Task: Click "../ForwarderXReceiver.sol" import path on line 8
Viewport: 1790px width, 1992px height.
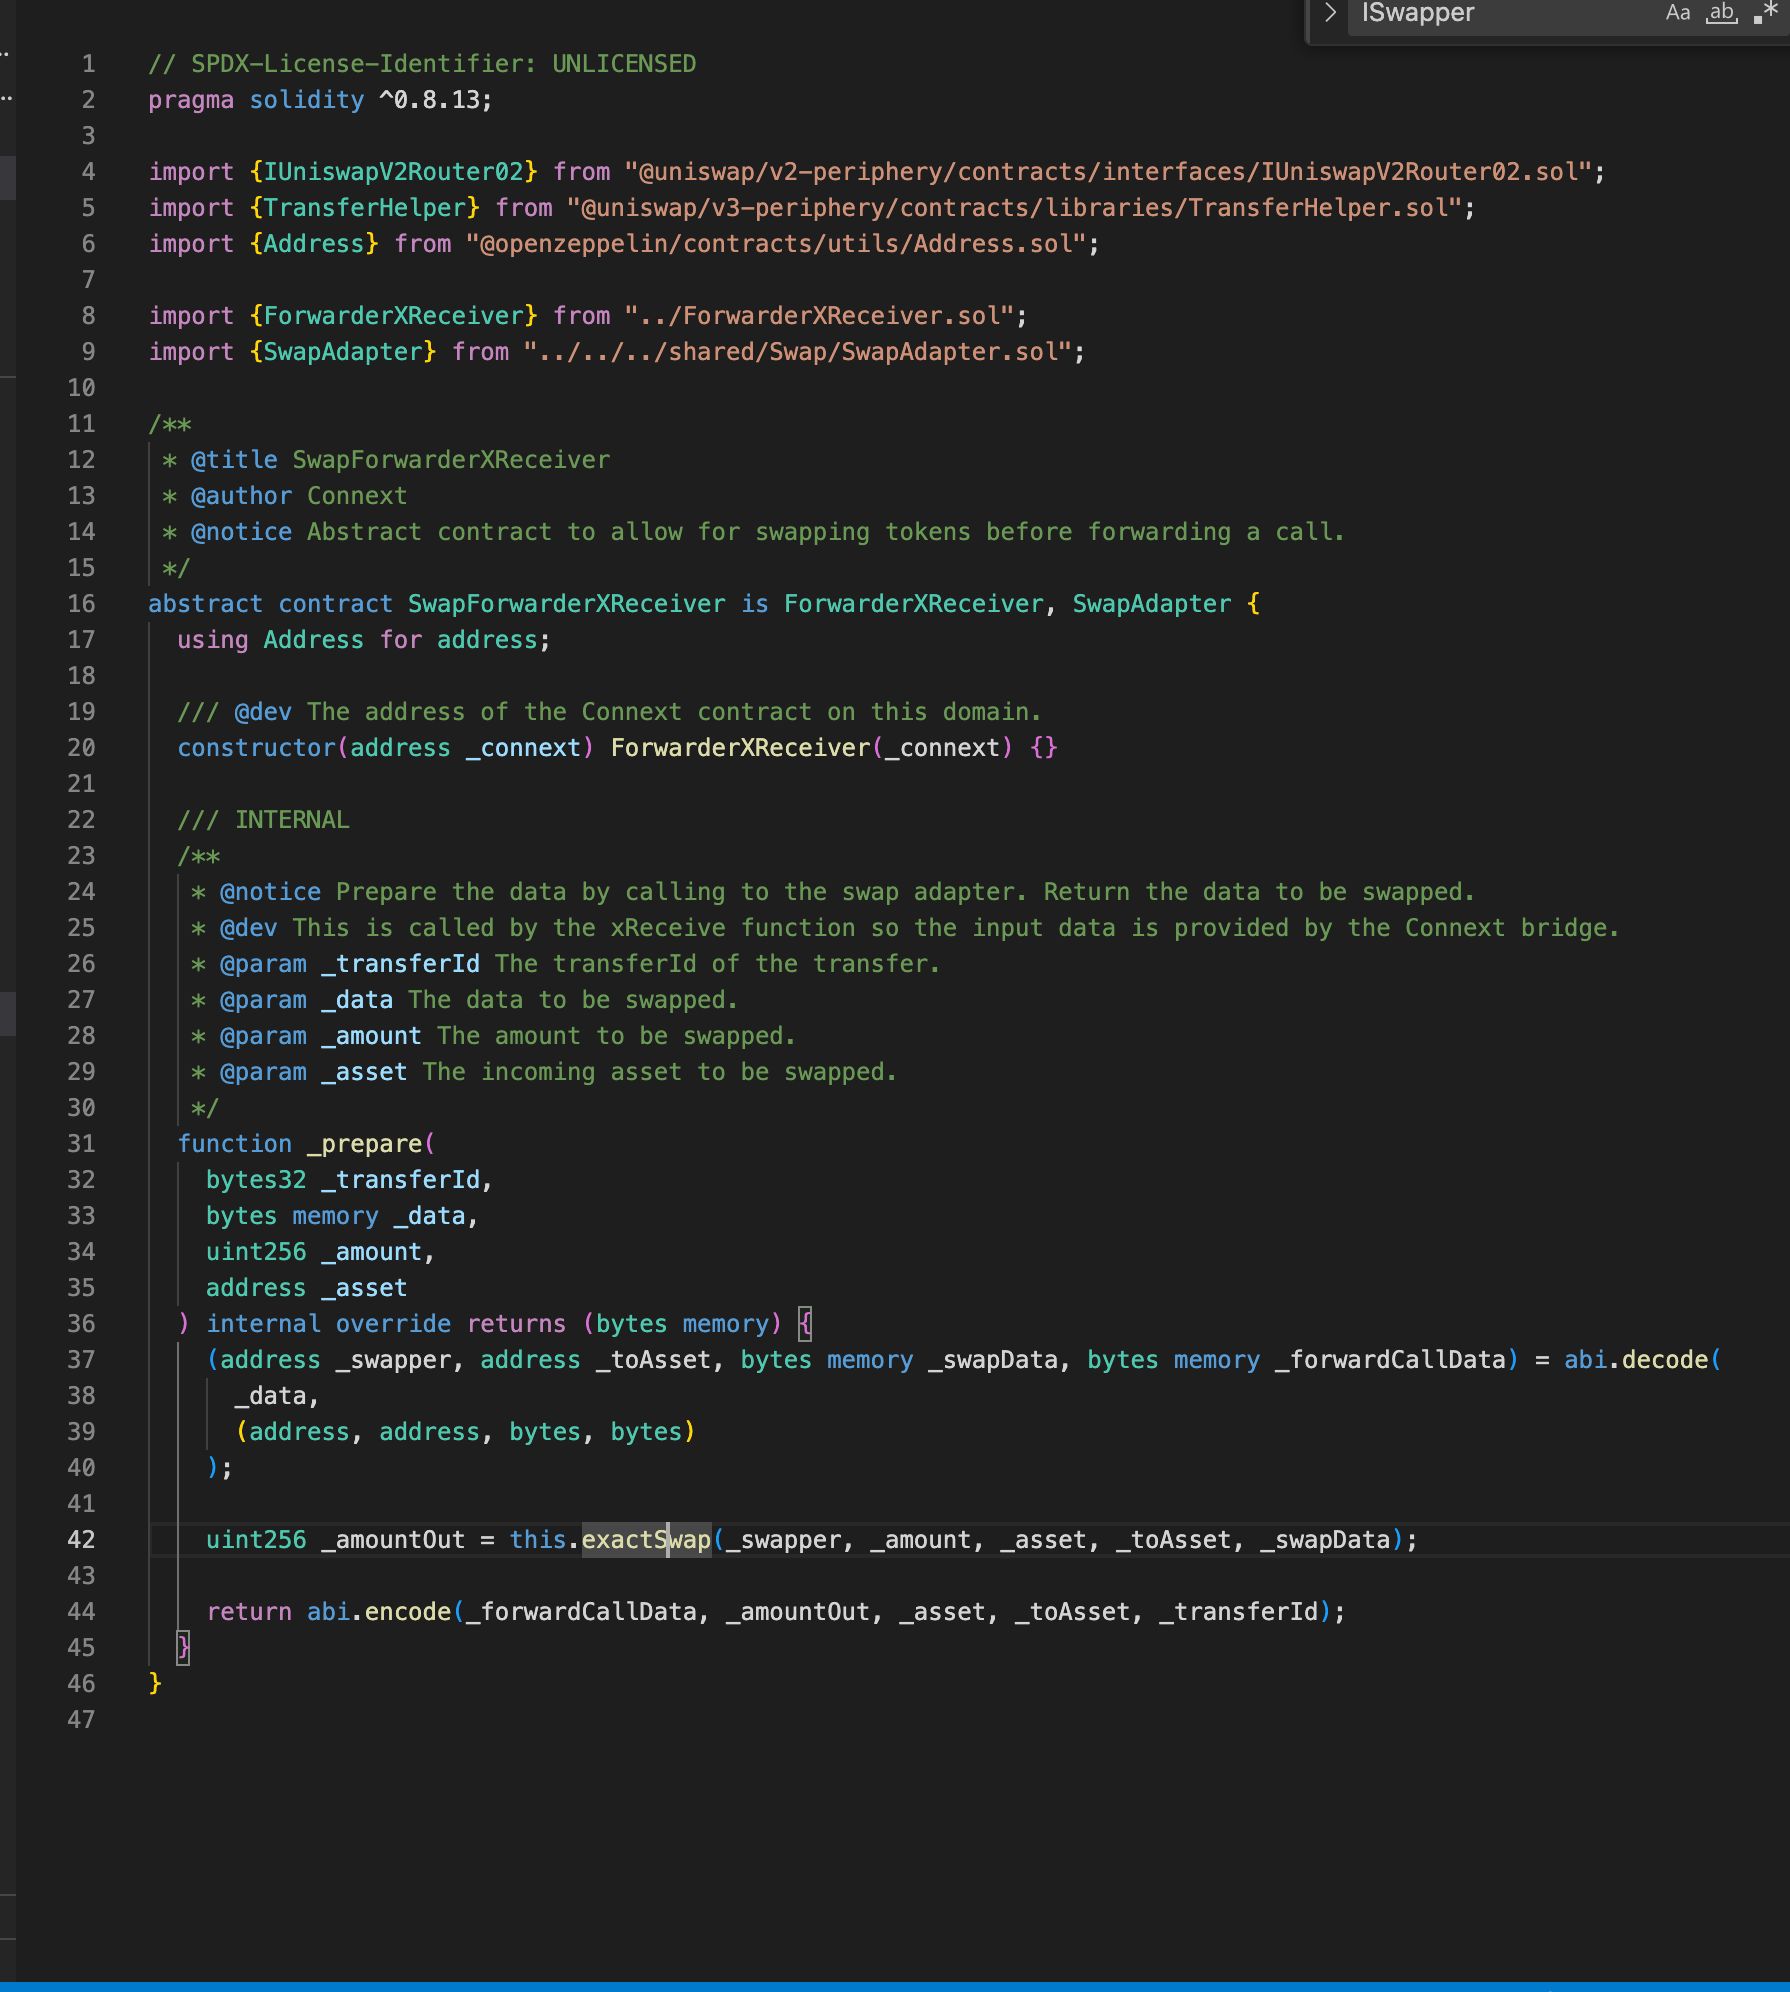Action: click(820, 316)
